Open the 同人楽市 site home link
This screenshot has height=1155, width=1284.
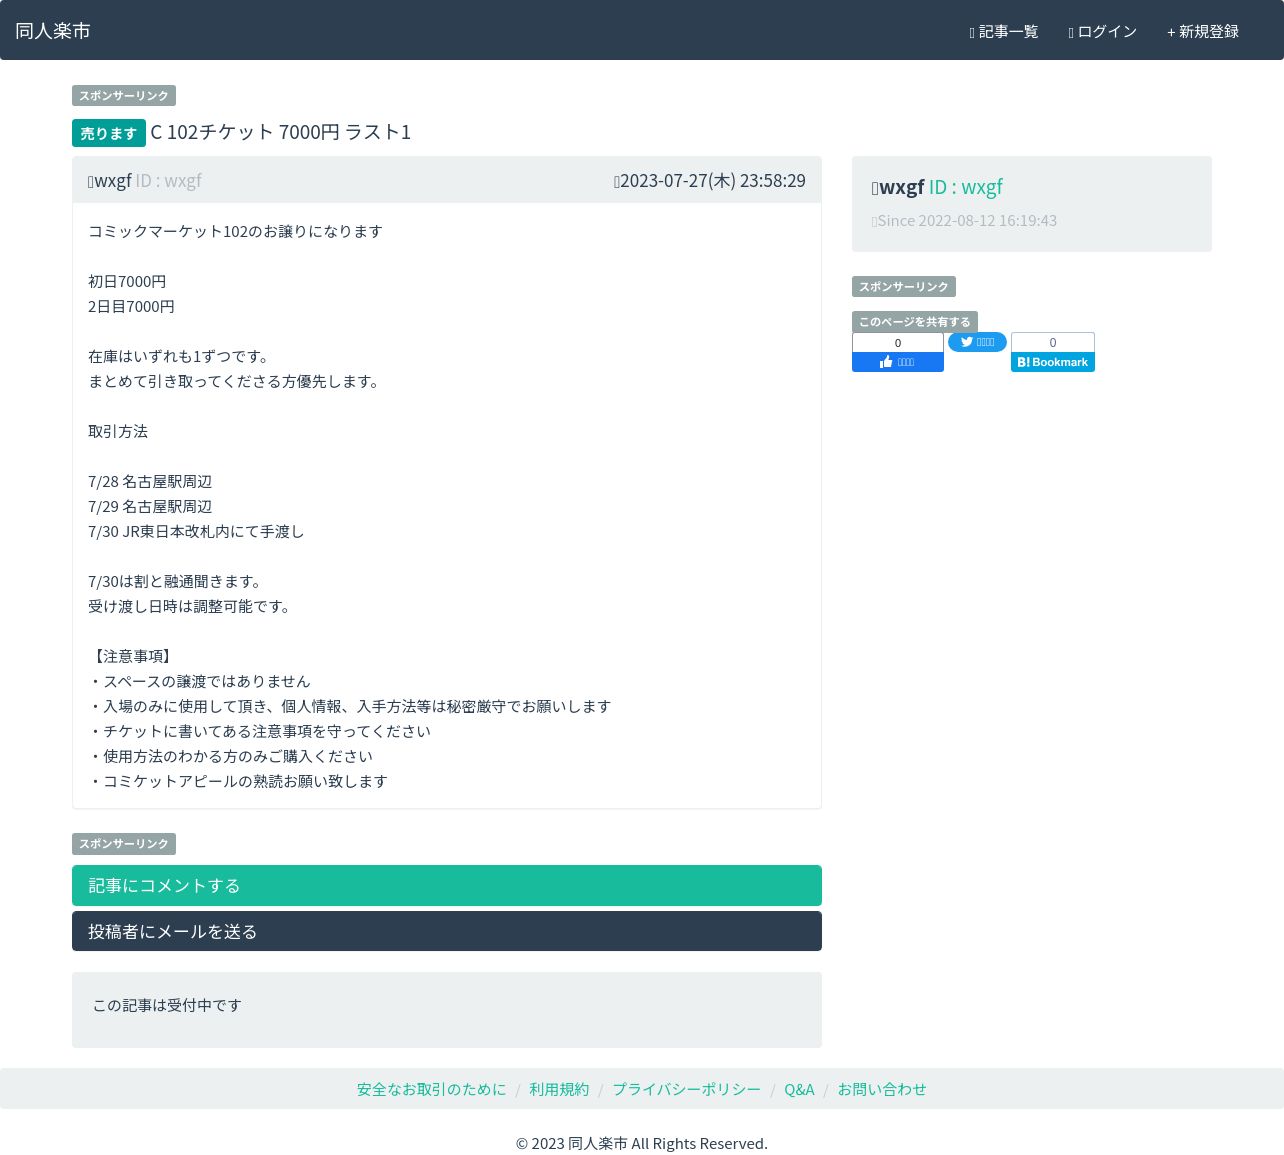pos(53,31)
